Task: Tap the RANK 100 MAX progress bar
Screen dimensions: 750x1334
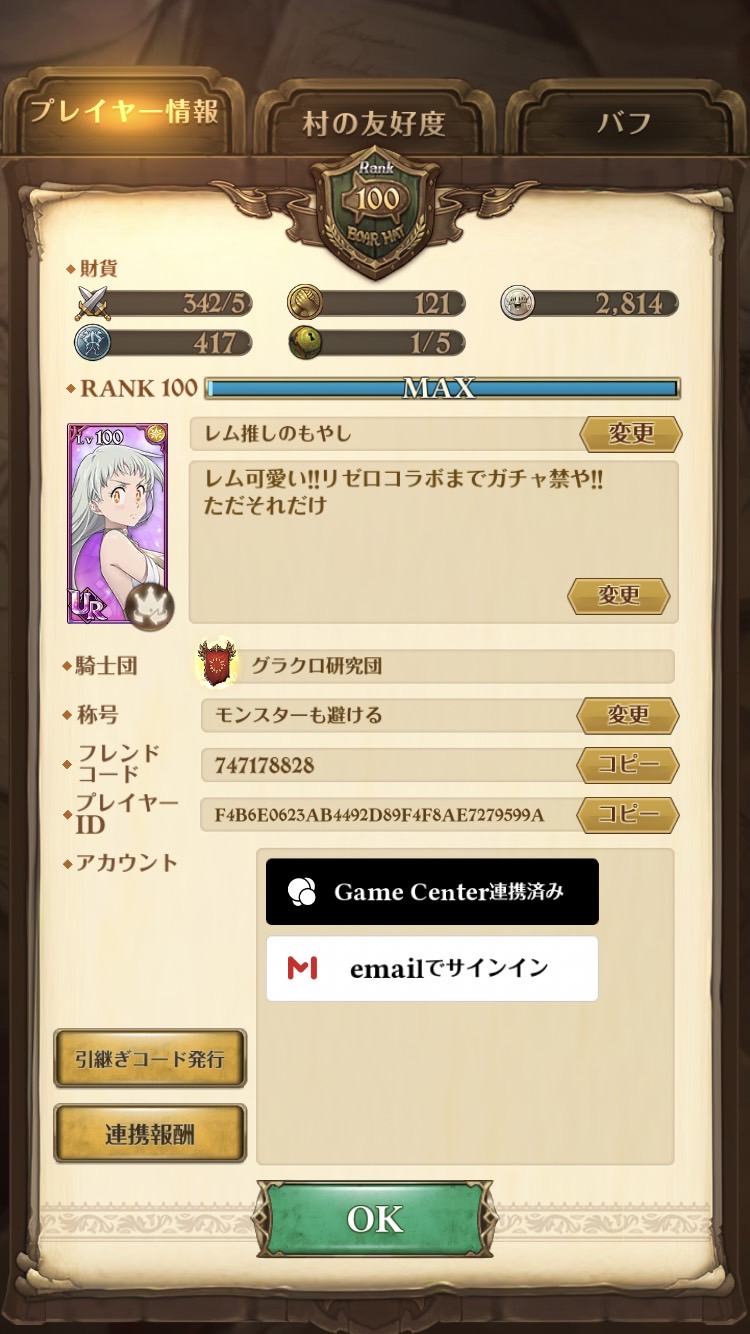Action: coord(441,388)
